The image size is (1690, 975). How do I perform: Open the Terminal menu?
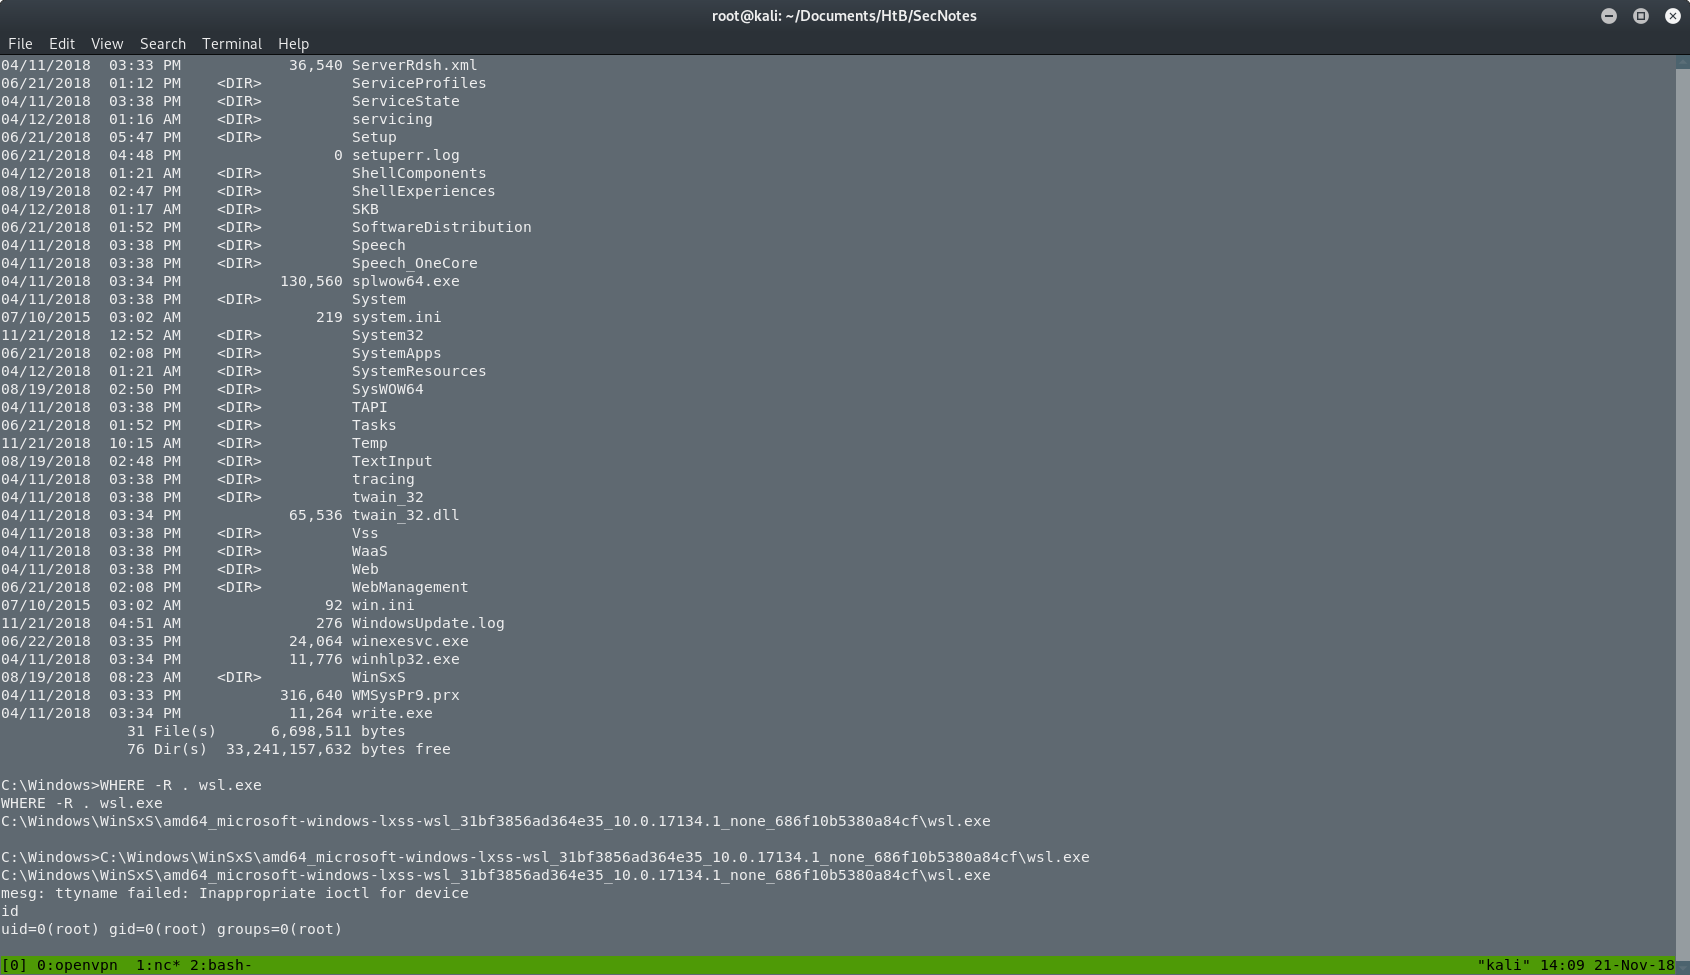[231, 43]
